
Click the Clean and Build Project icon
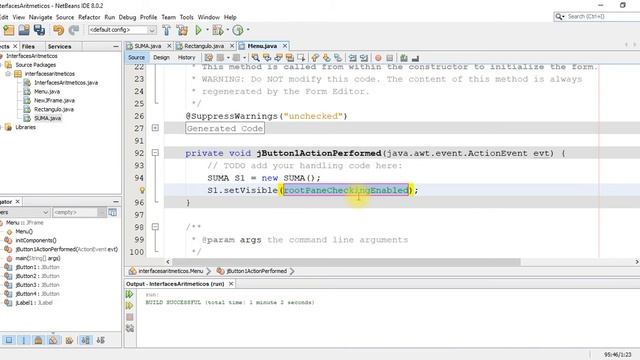point(182,30)
